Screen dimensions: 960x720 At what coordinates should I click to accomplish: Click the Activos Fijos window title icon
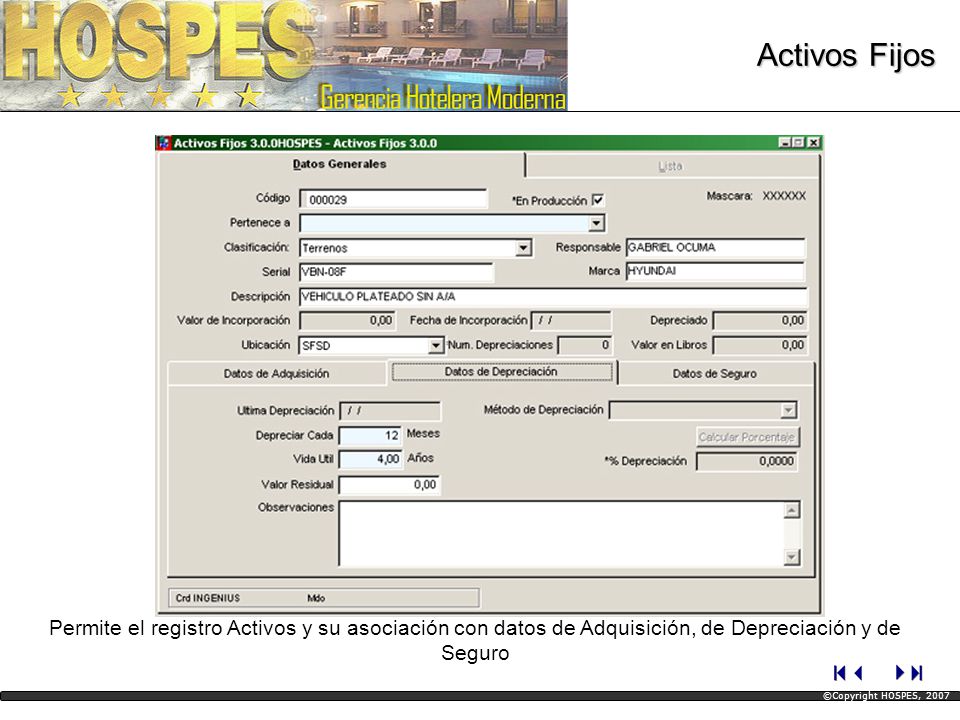pyautogui.click(x=164, y=143)
